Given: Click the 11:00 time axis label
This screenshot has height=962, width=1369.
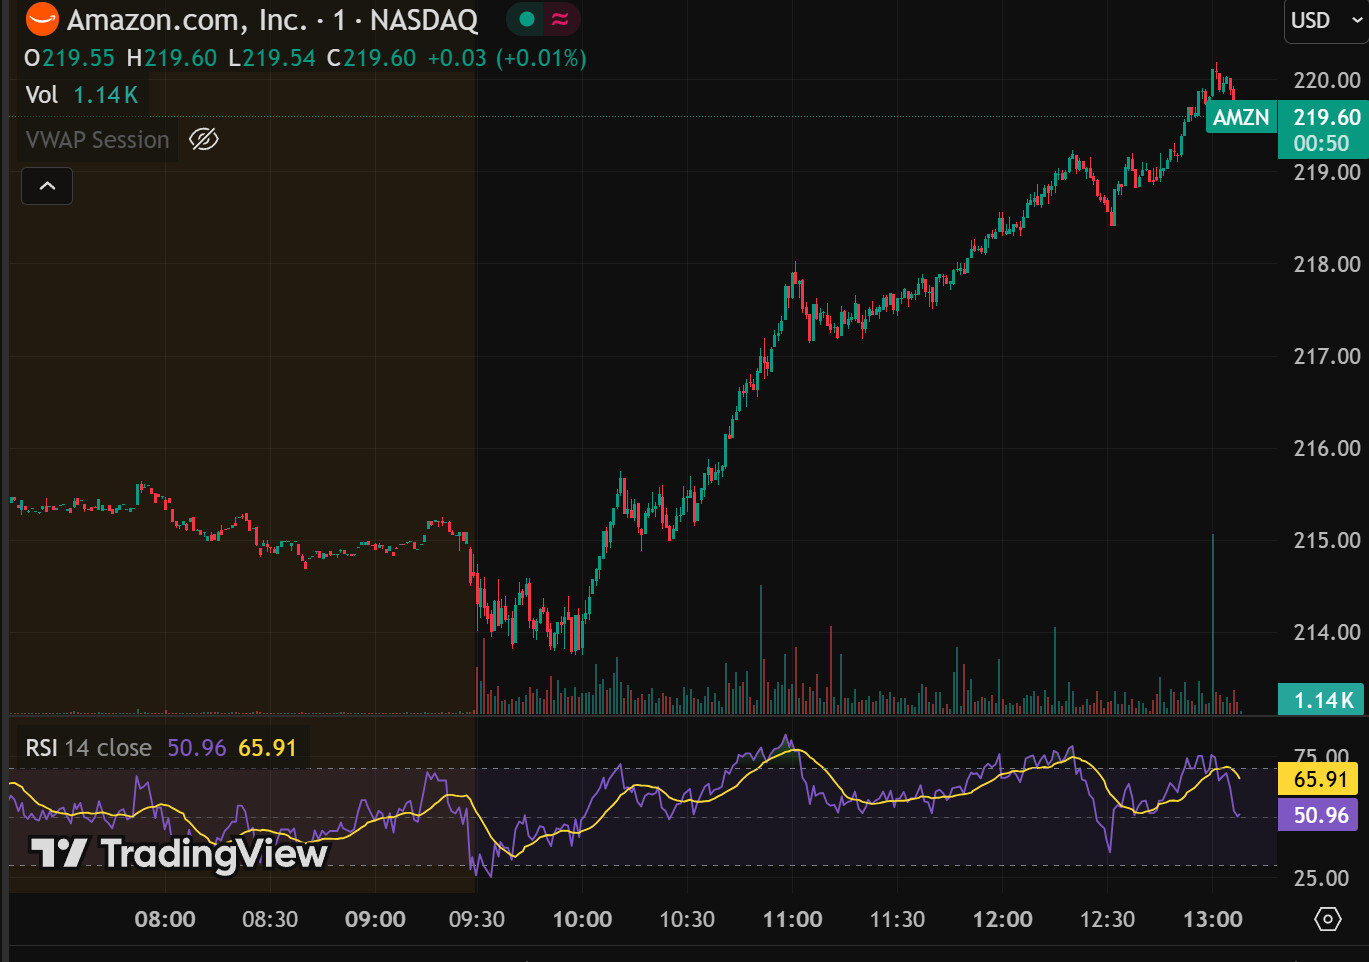Looking at the screenshot, I should point(792,919).
